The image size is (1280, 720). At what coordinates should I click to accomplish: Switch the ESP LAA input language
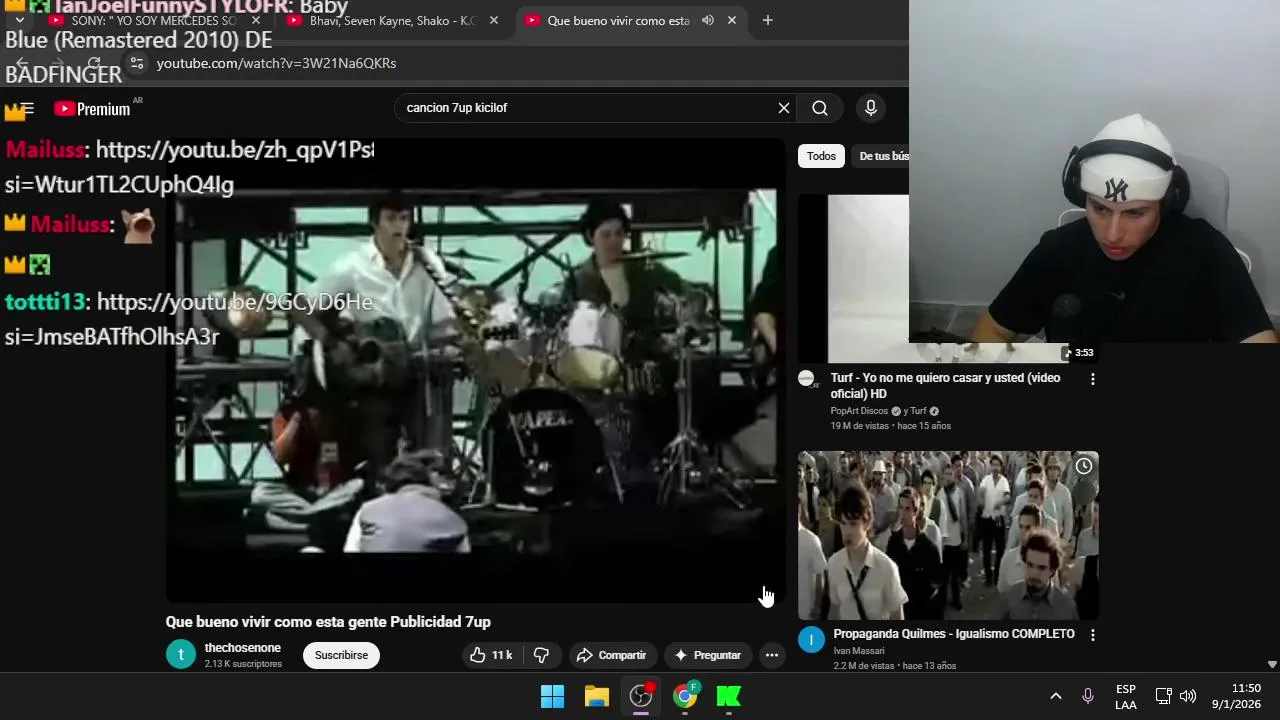point(1126,697)
